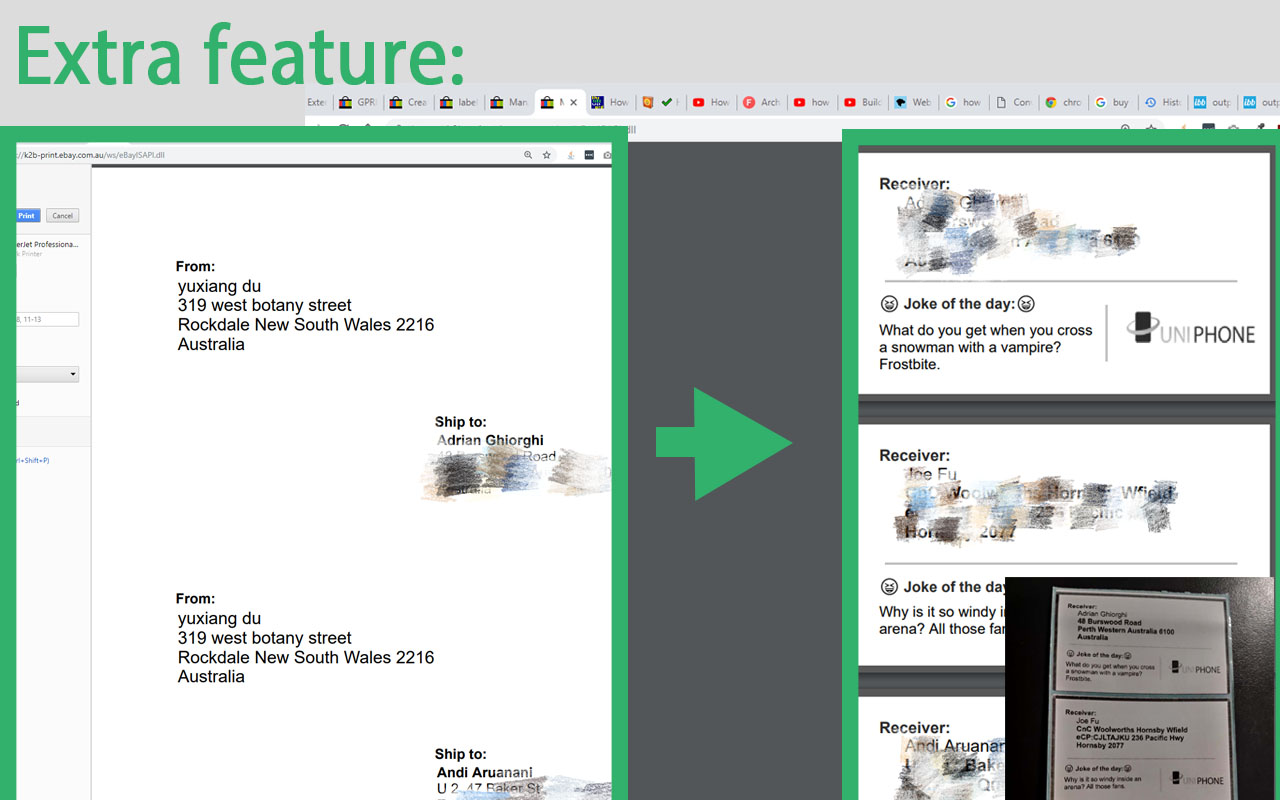Click the pages range field showing 11-13
This screenshot has height=800, width=1280.
coord(47,319)
